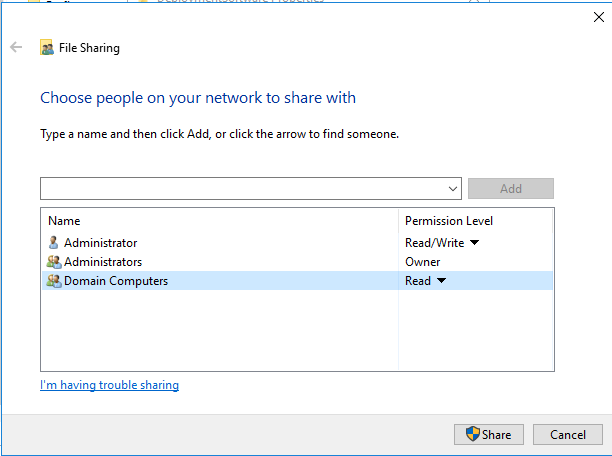
Task: Click the back arrow in File Sharing
Action: (16, 47)
